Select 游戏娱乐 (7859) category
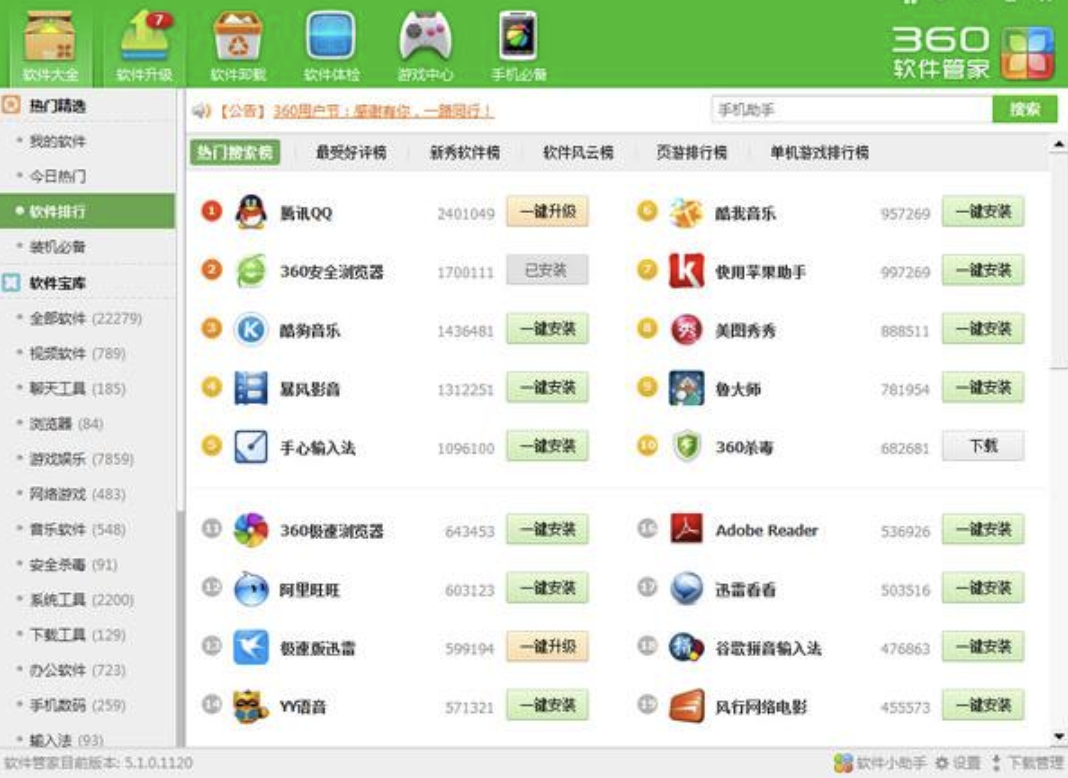The image size is (1068, 778). coord(82,459)
